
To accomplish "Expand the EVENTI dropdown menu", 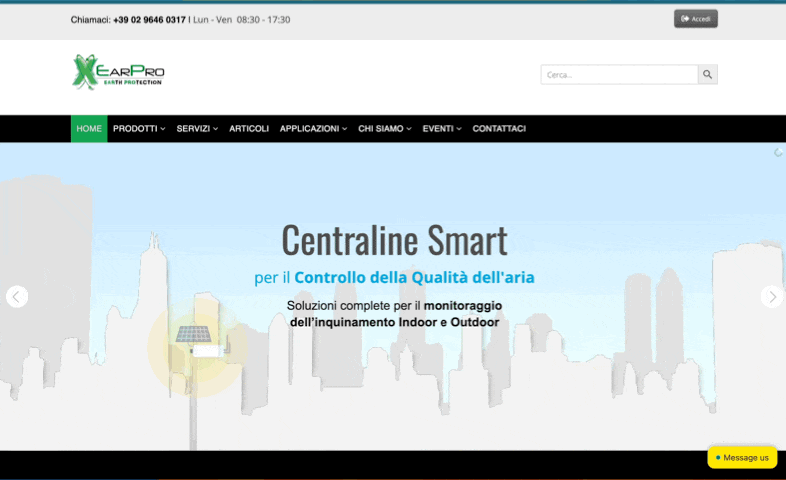I will click(442, 129).
